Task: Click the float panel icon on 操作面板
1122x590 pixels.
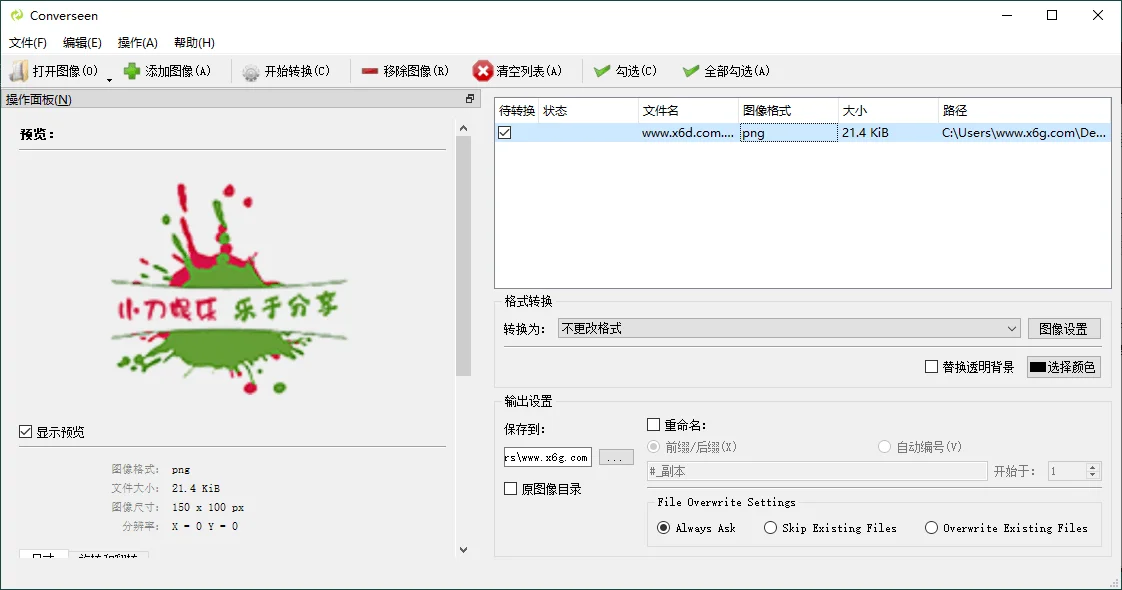Action: pos(469,99)
